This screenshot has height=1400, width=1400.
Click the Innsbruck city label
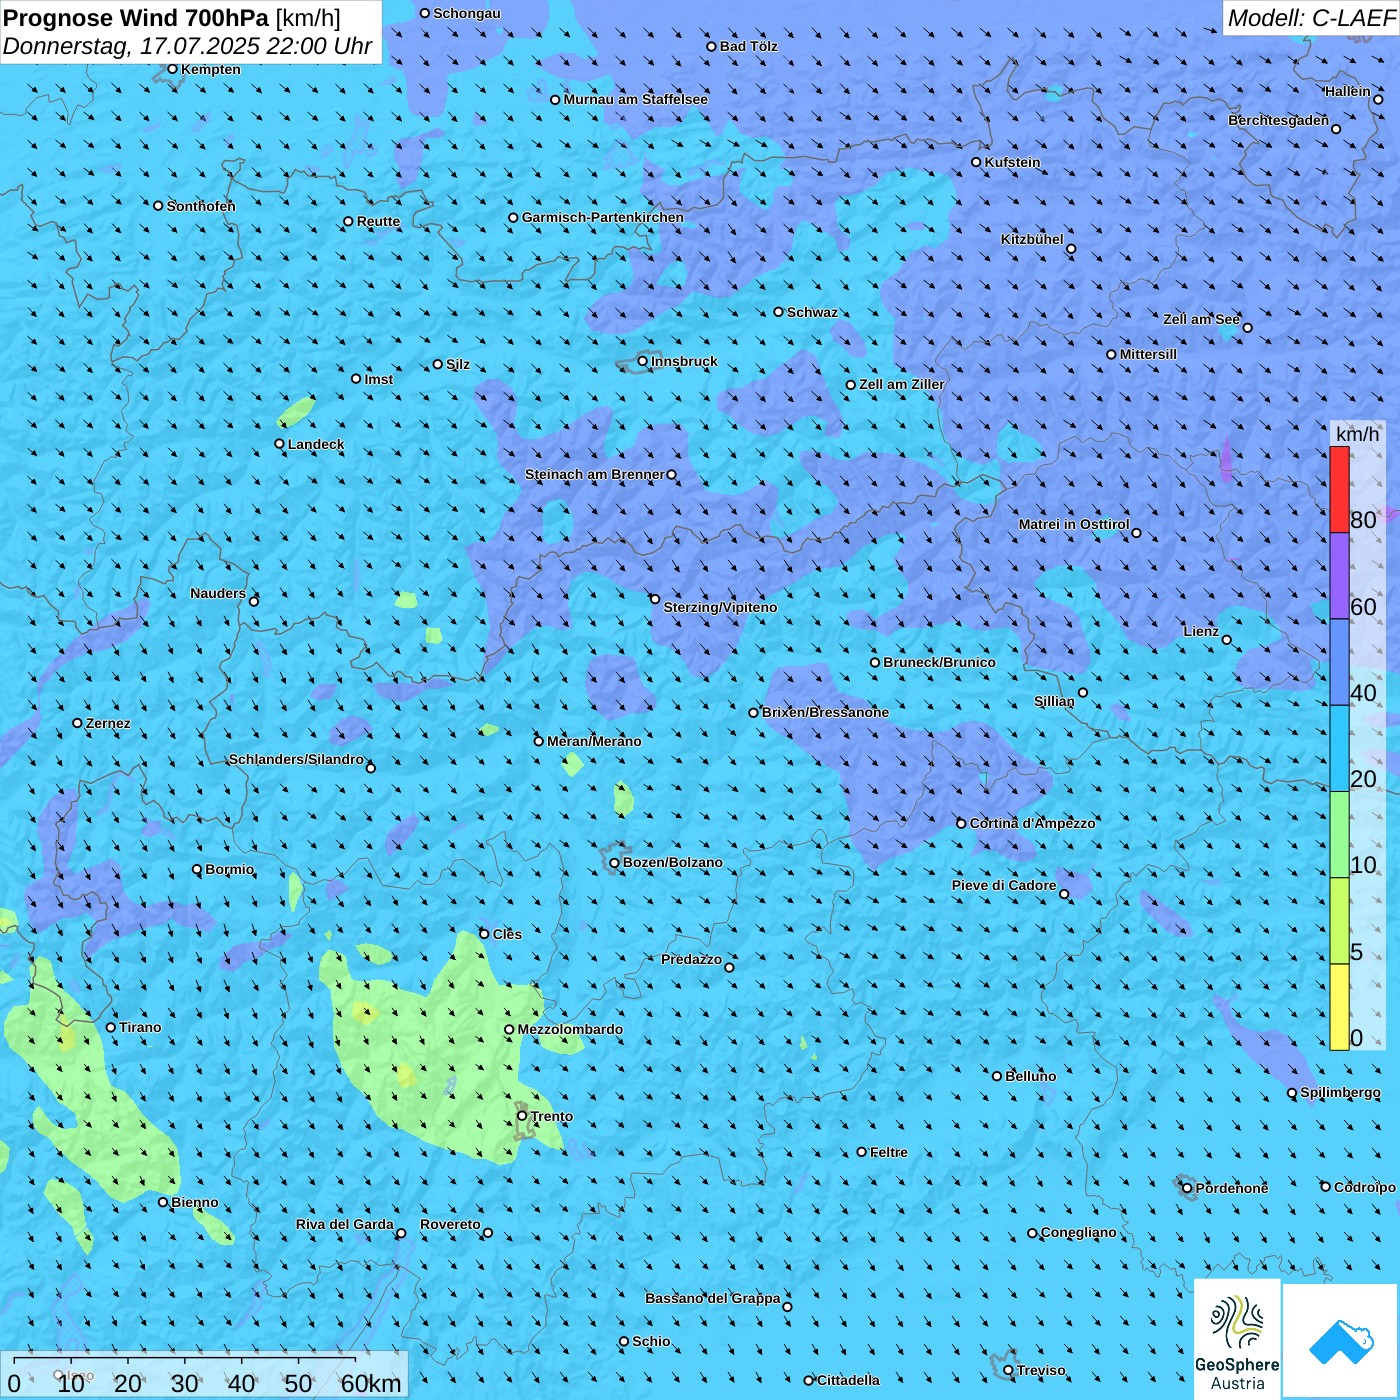coord(684,361)
